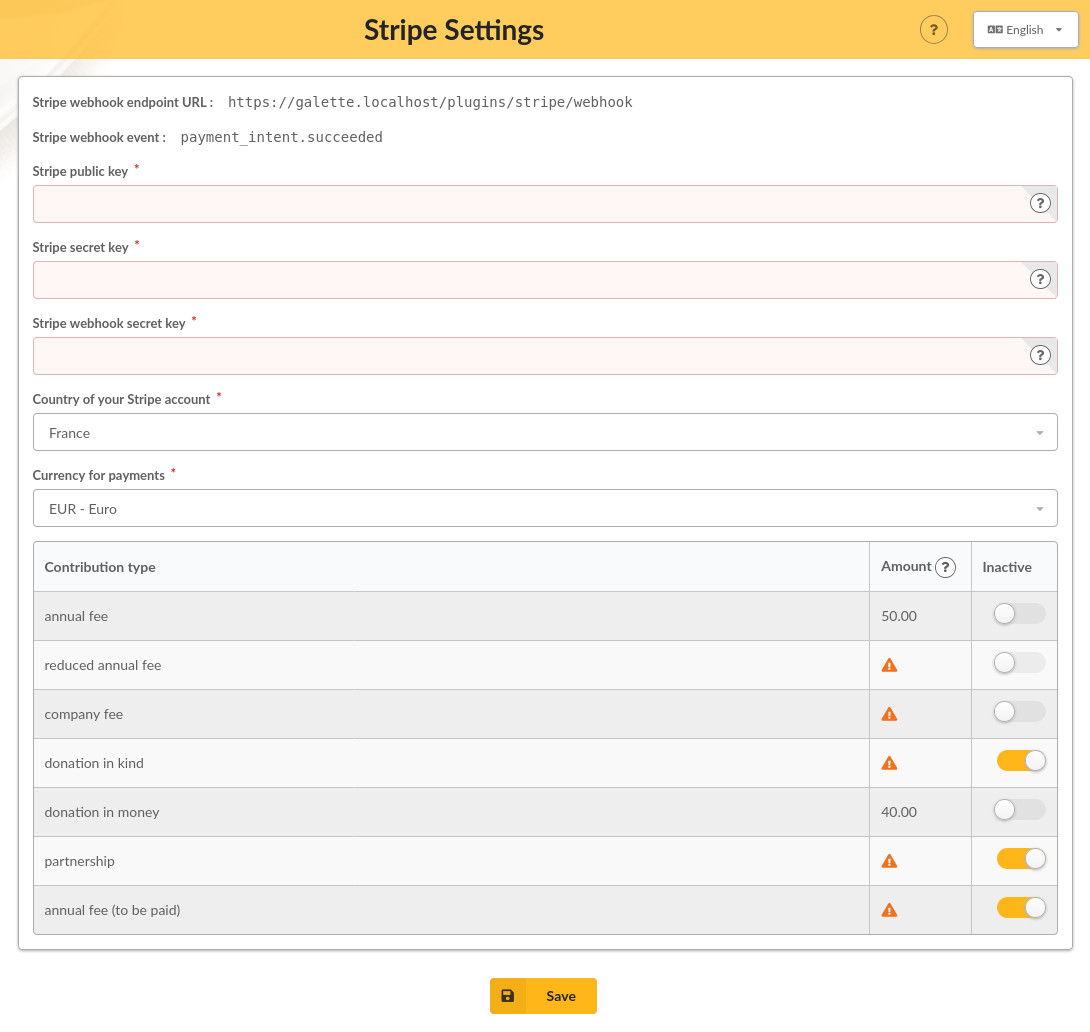This screenshot has height=1032, width=1090.
Task: Click the 'partnership' row label
Action: [x=79, y=862]
